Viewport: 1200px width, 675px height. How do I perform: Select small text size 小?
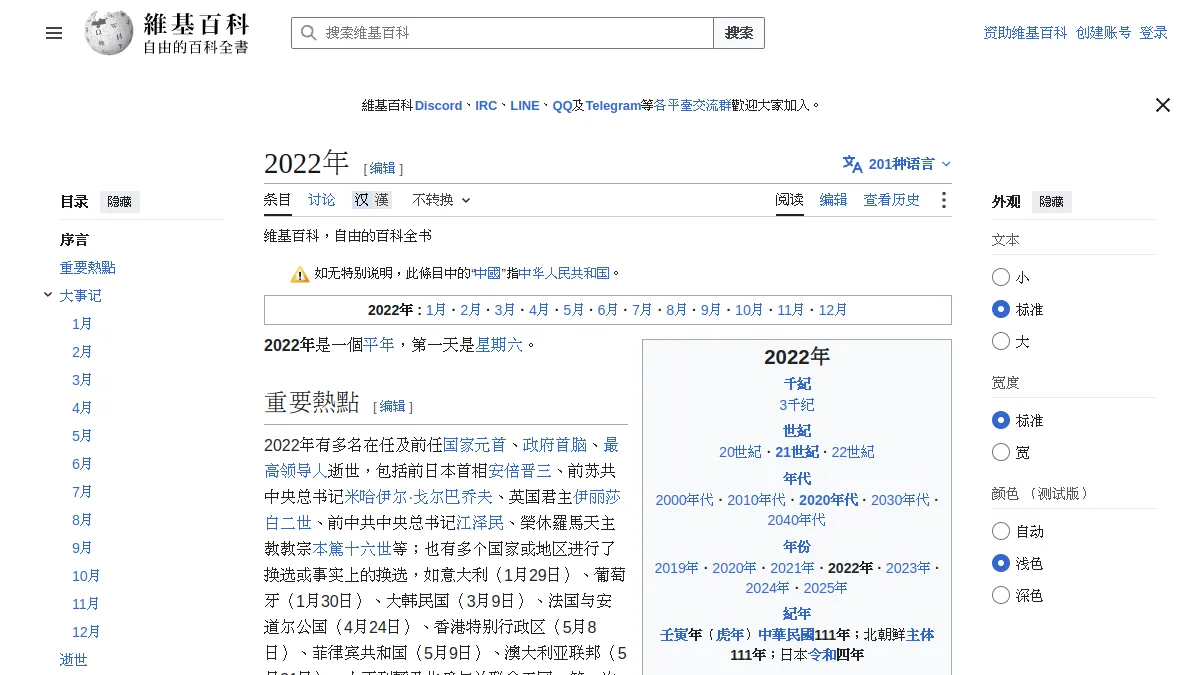[x=1001, y=277]
